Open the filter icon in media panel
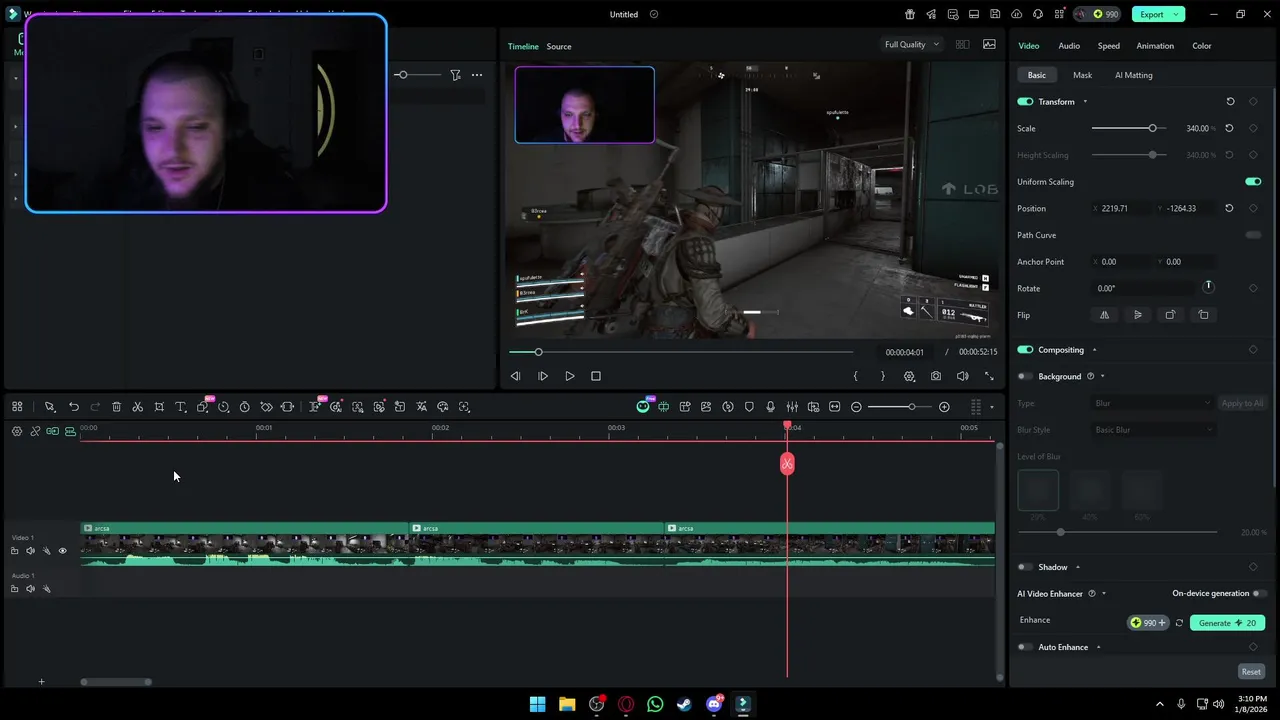The height and width of the screenshot is (720, 1280). coord(455,75)
